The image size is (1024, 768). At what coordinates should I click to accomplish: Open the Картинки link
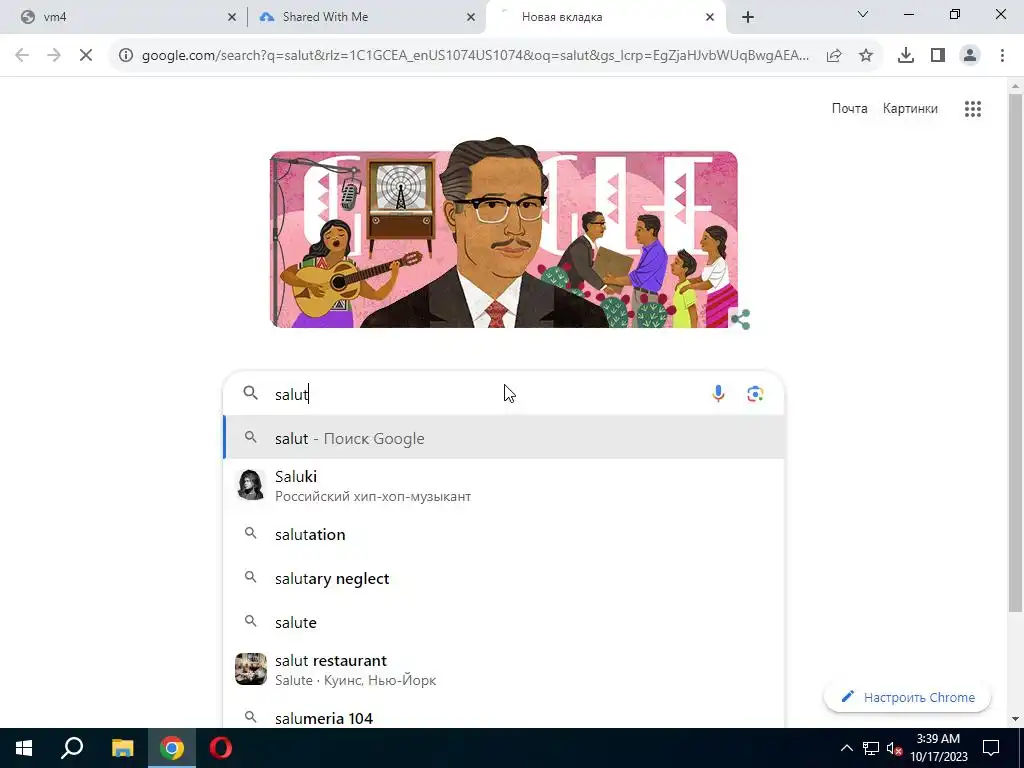[910, 109]
